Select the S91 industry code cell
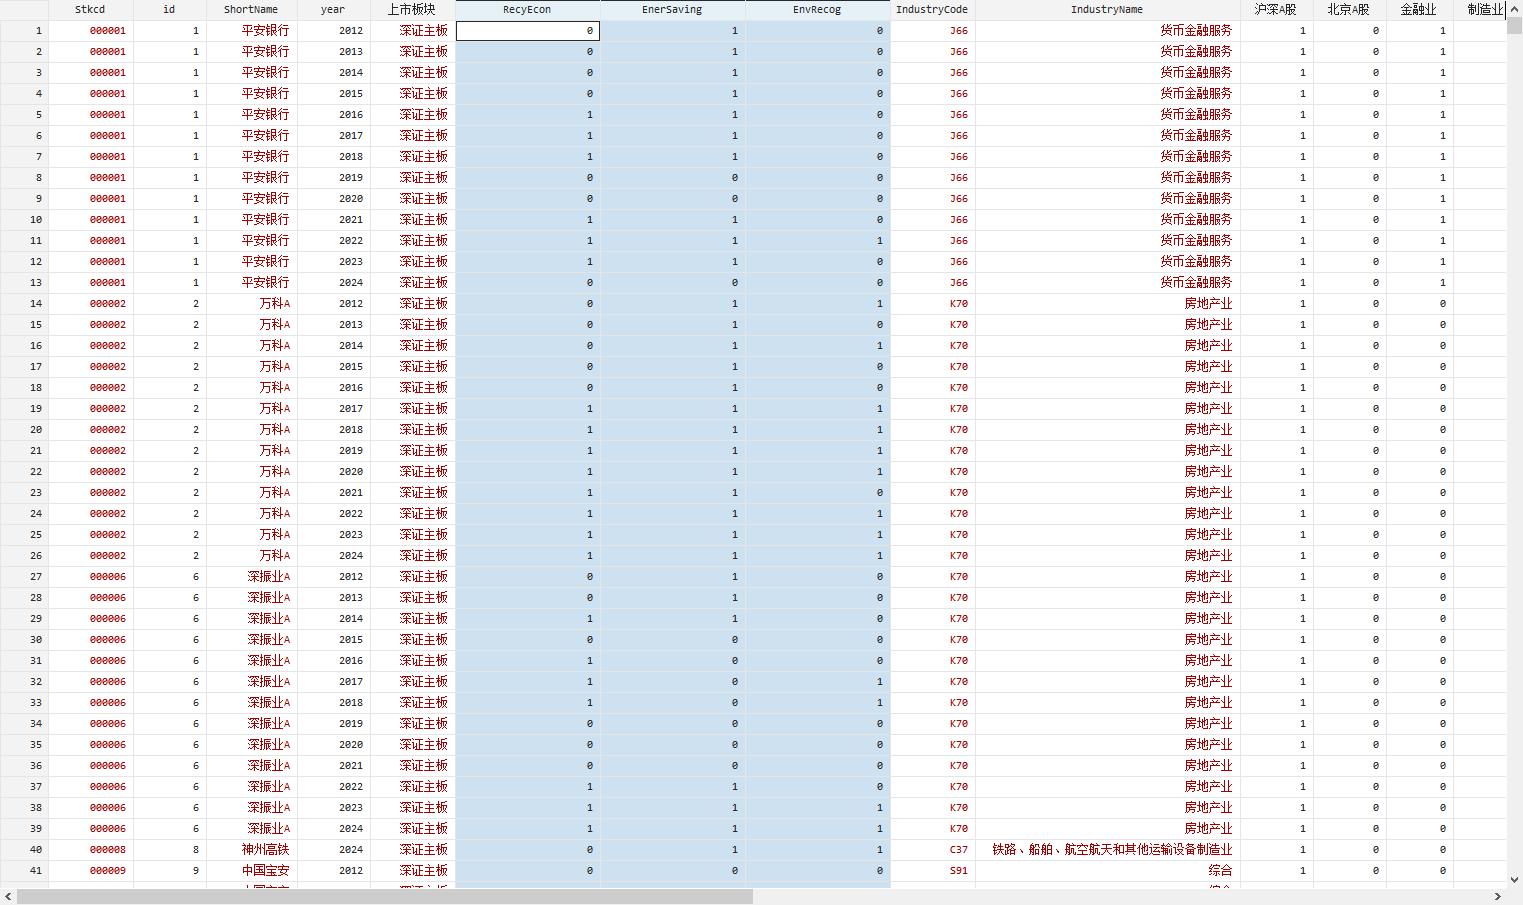Screen dimensions: 1523x905 click(x=958, y=871)
